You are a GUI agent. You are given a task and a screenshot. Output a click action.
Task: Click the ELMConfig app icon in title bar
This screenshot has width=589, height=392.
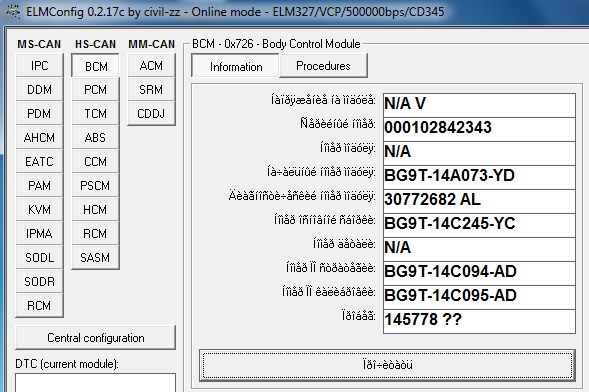tap(13, 12)
